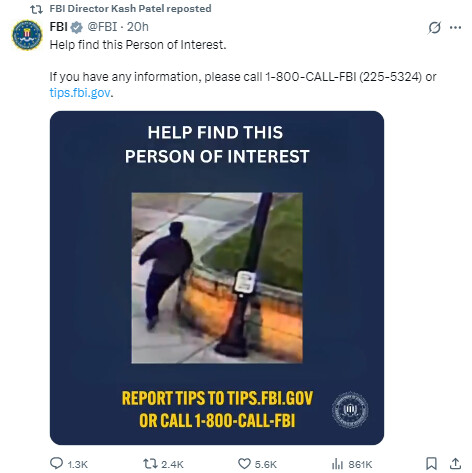The width and height of the screenshot is (472, 473).
Task: Click the 1.3K replies count
Action: coord(78,464)
